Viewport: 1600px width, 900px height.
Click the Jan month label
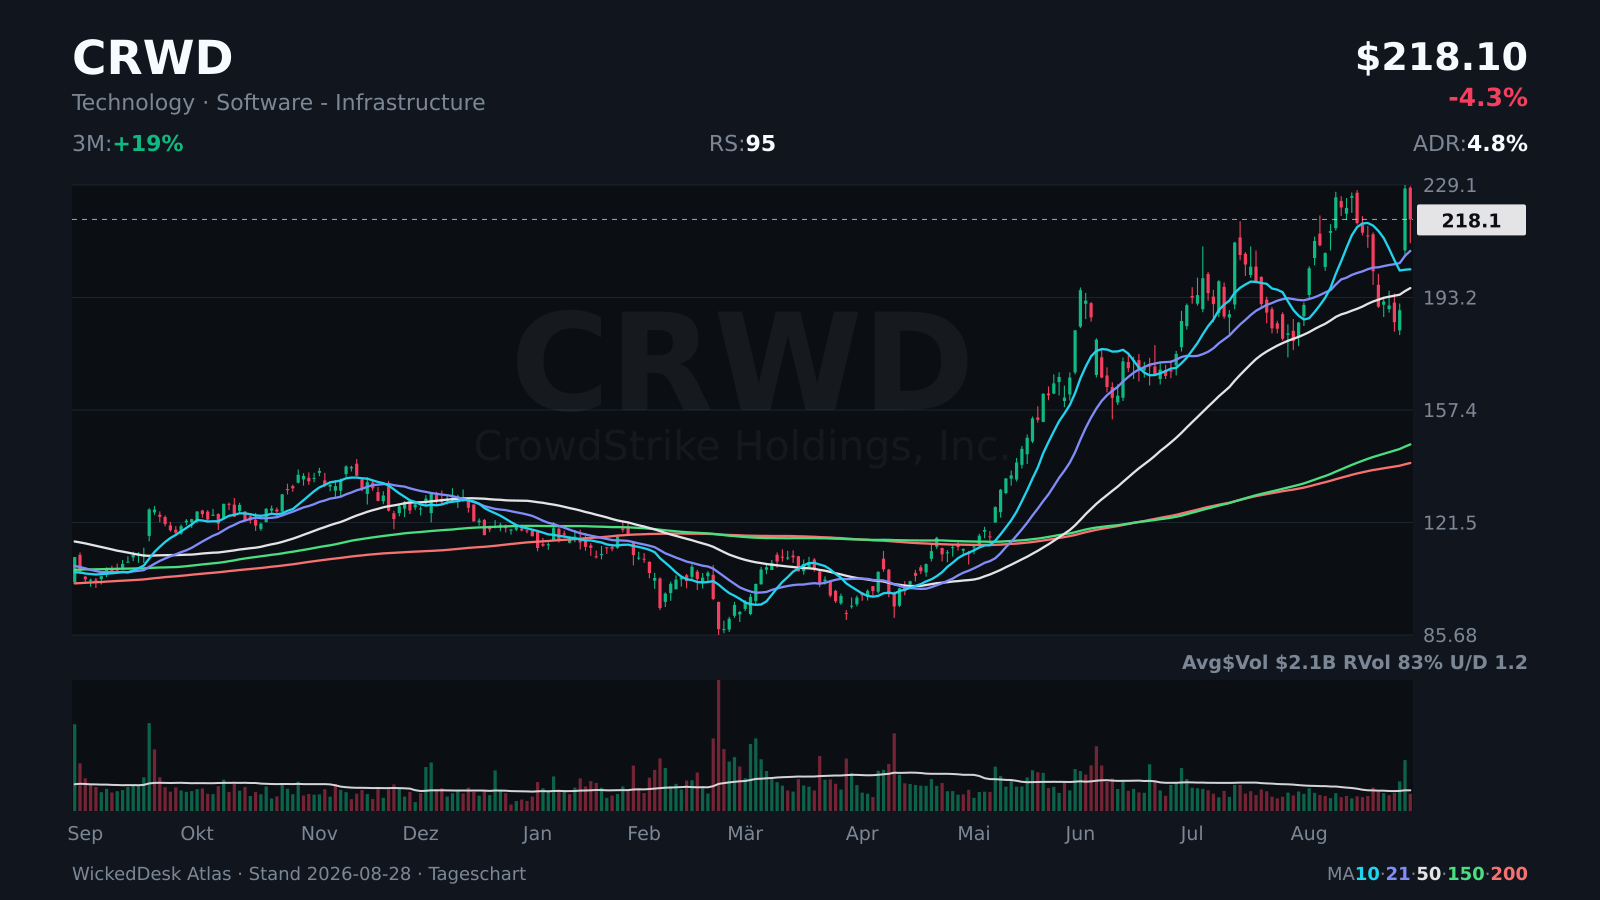coord(537,834)
